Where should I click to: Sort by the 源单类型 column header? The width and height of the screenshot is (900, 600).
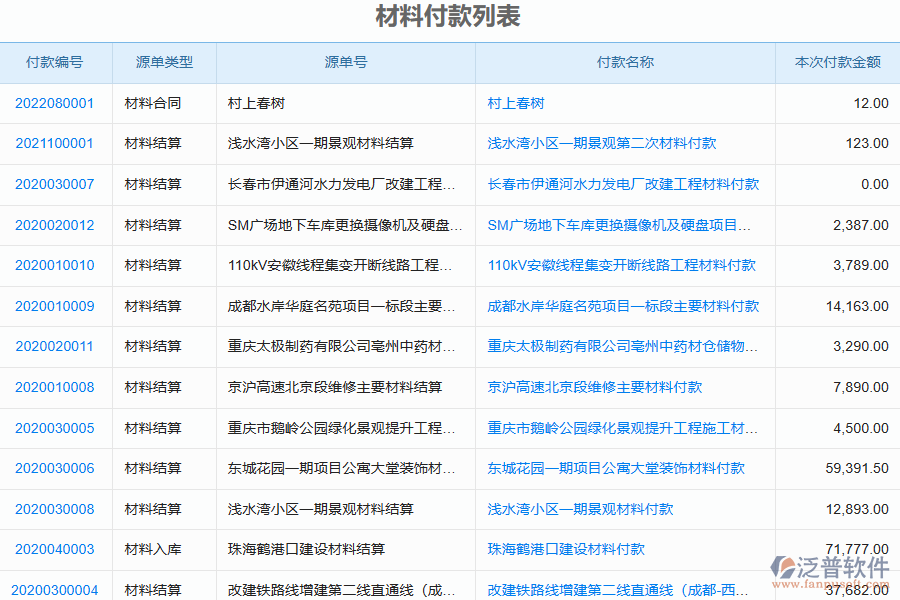coord(163,62)
